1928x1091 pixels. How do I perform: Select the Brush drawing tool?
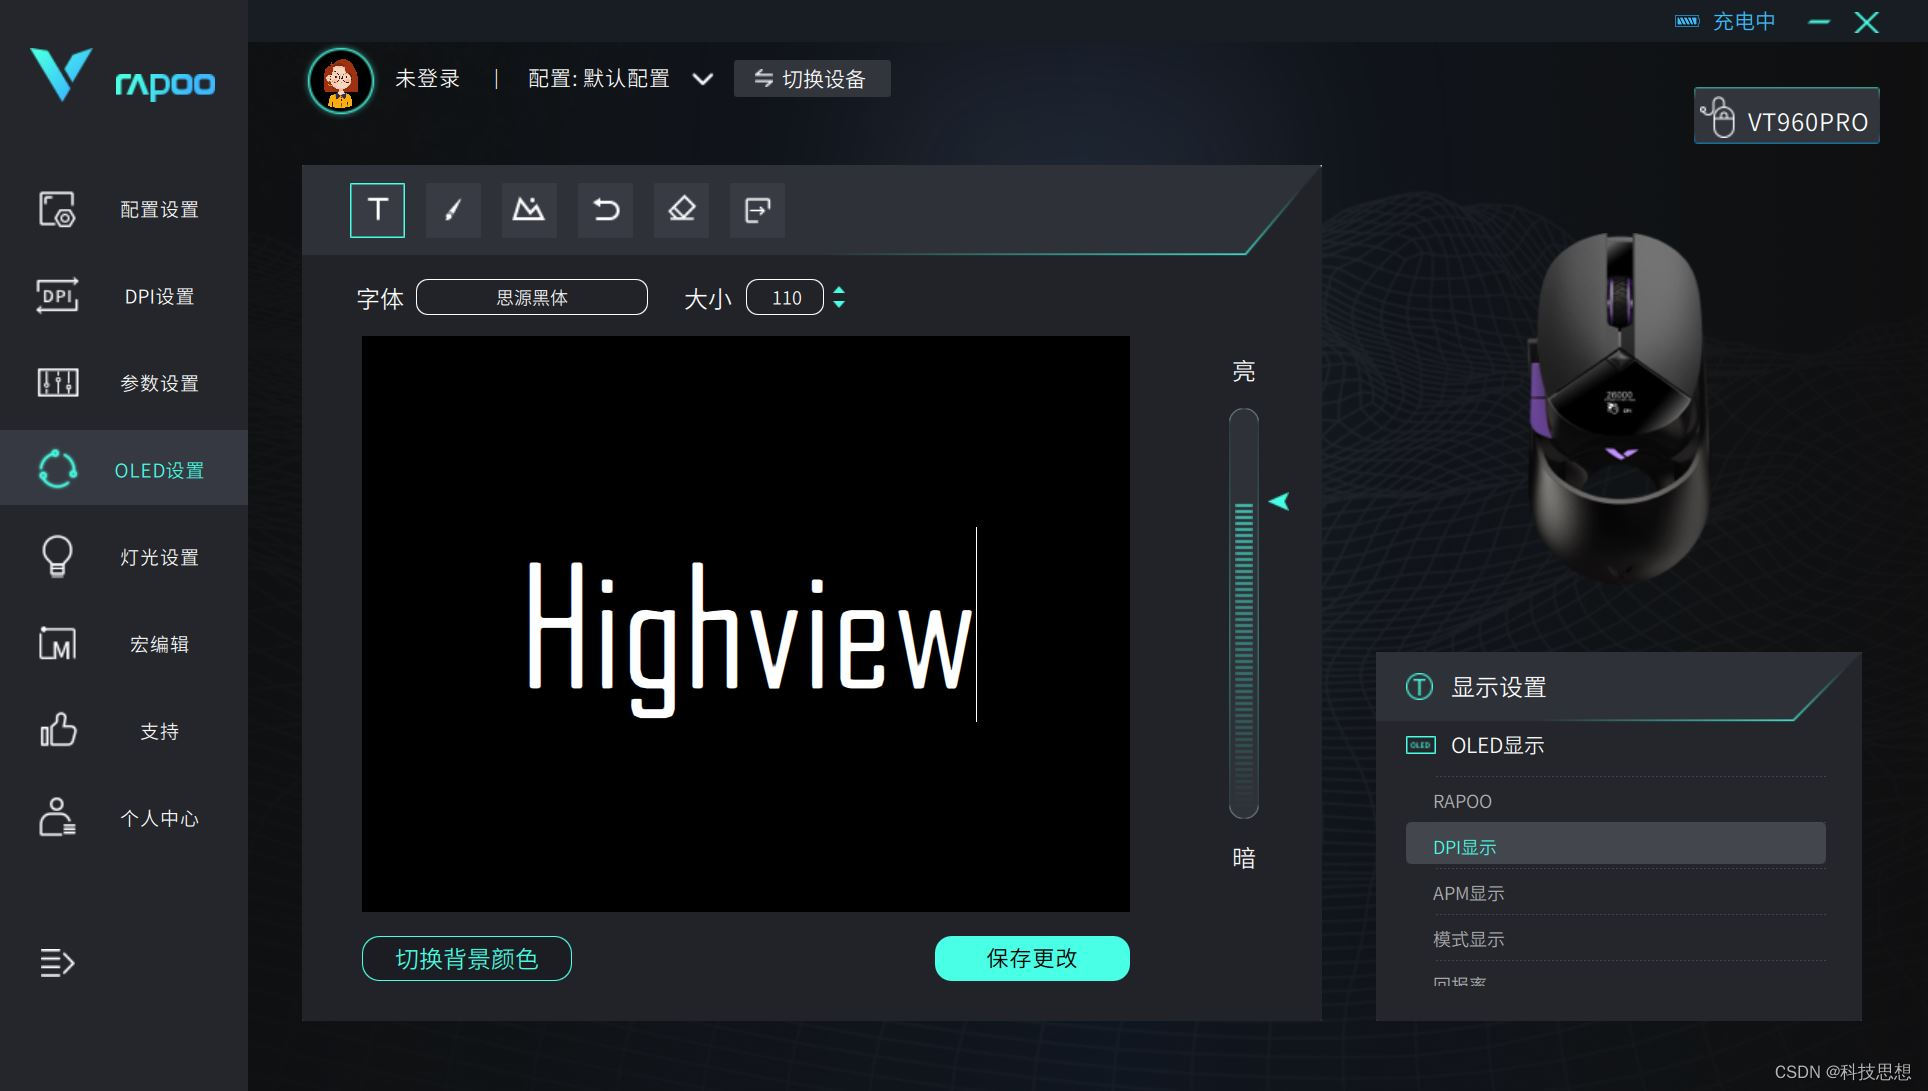pos(453,210)
